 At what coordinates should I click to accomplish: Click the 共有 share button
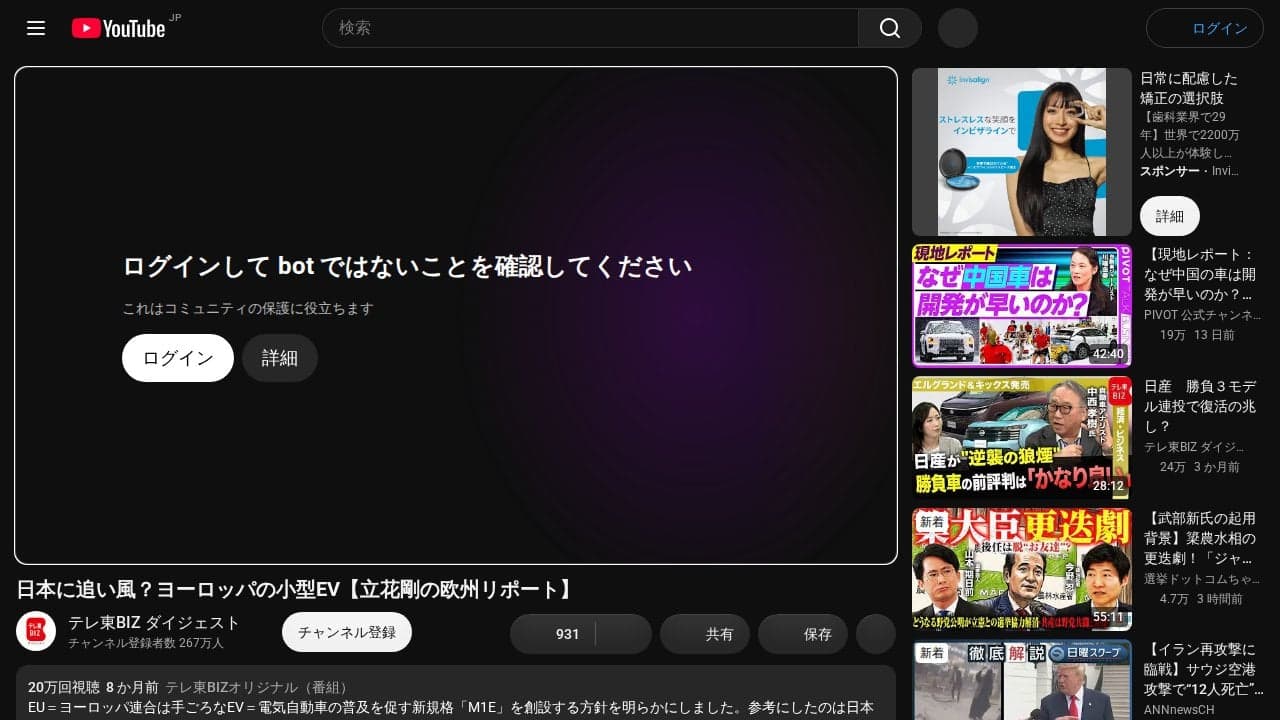click(x=705, y=634)
